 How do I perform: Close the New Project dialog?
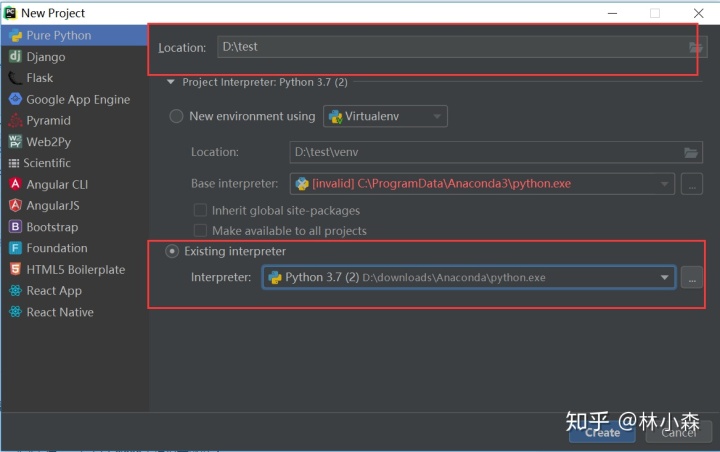click(x=698, y=13)
